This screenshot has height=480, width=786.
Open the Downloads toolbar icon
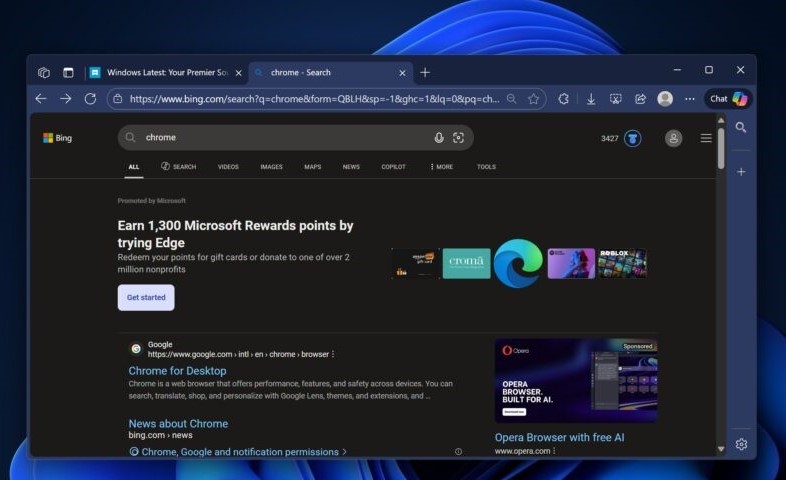click(591, 99)
